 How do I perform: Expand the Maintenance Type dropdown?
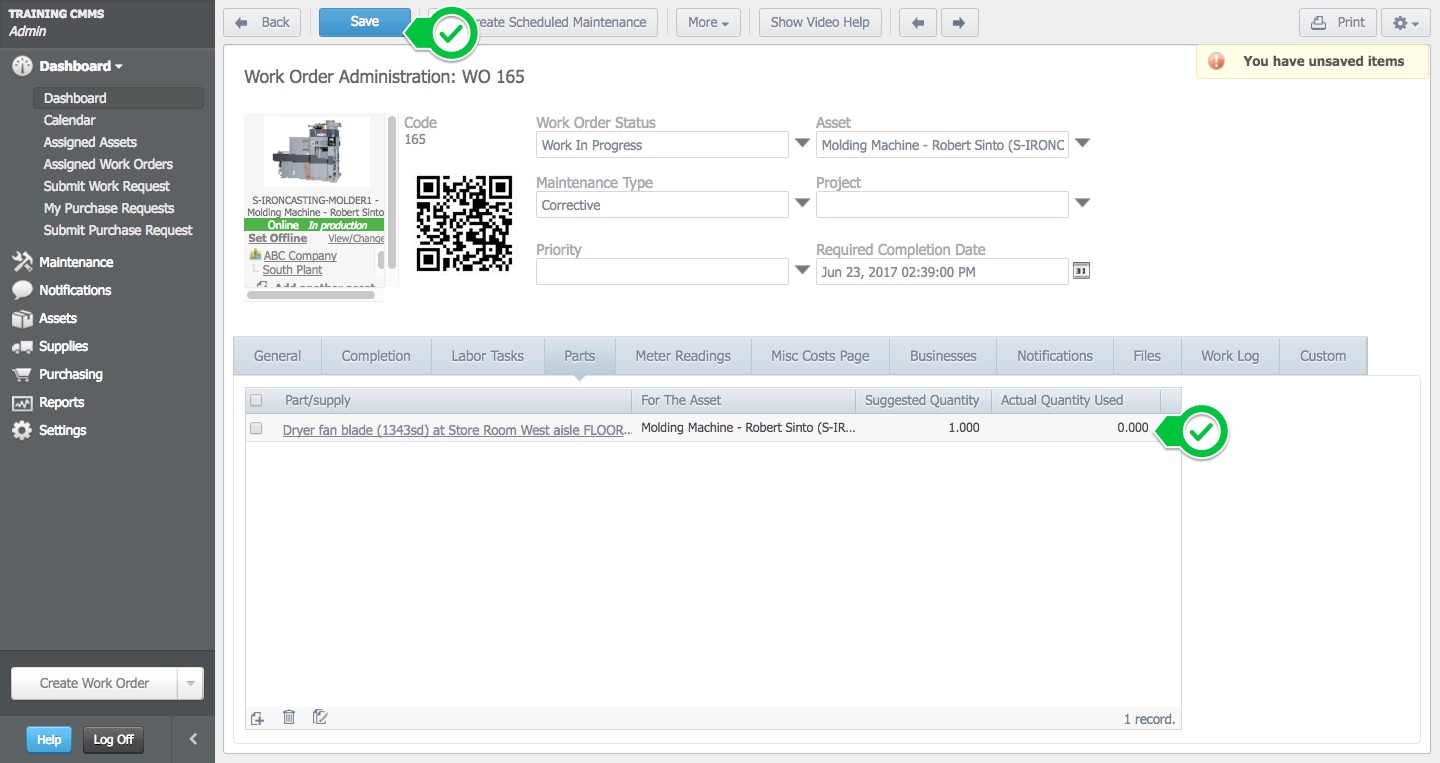802,203
